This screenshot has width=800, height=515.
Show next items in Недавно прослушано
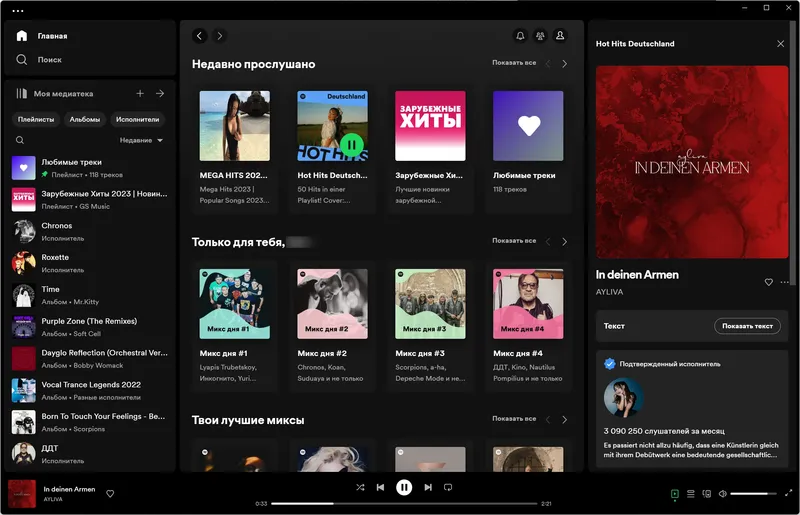(x=564, y=64)
